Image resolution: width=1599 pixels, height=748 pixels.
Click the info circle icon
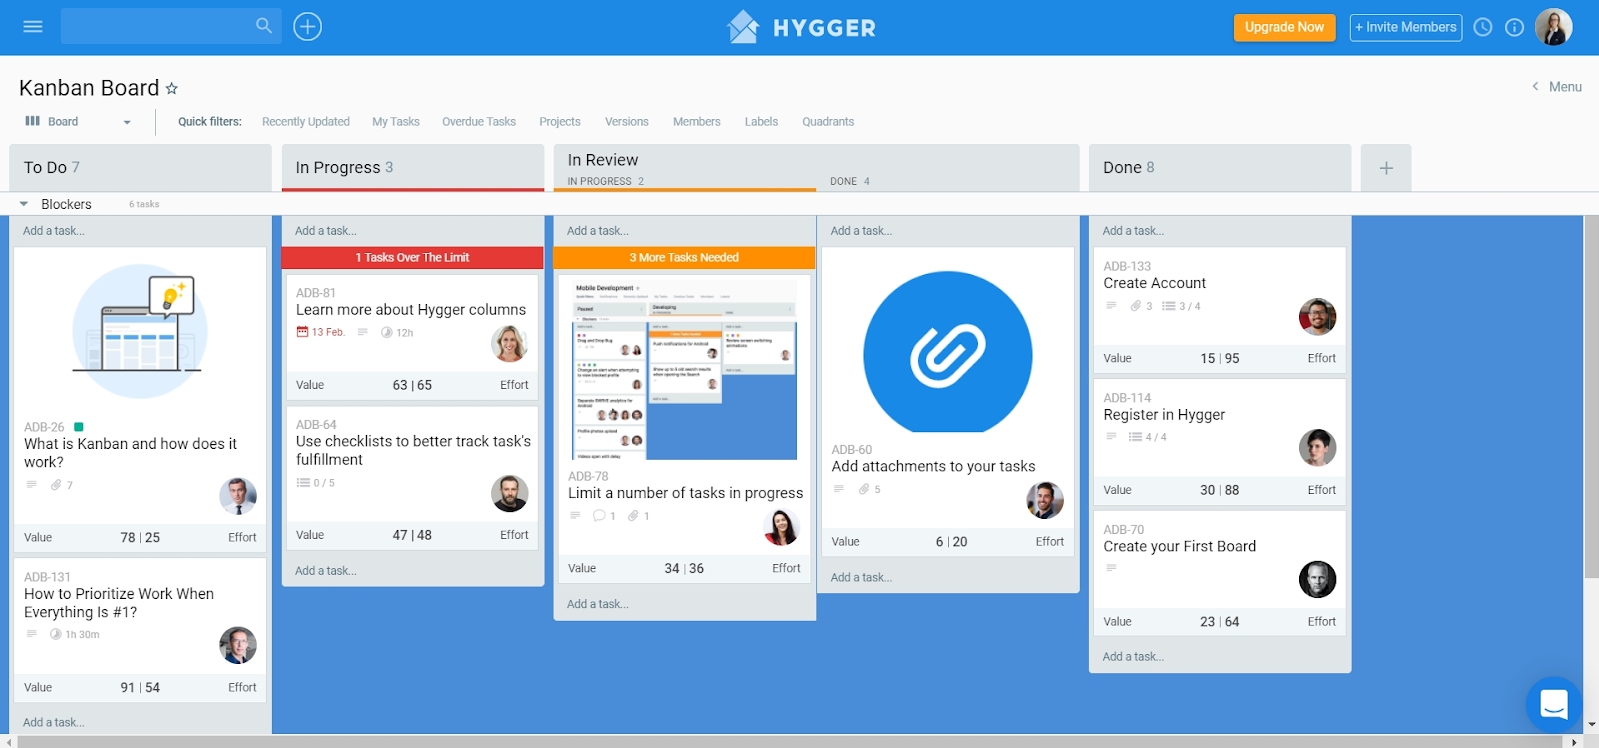point(1515,27)
